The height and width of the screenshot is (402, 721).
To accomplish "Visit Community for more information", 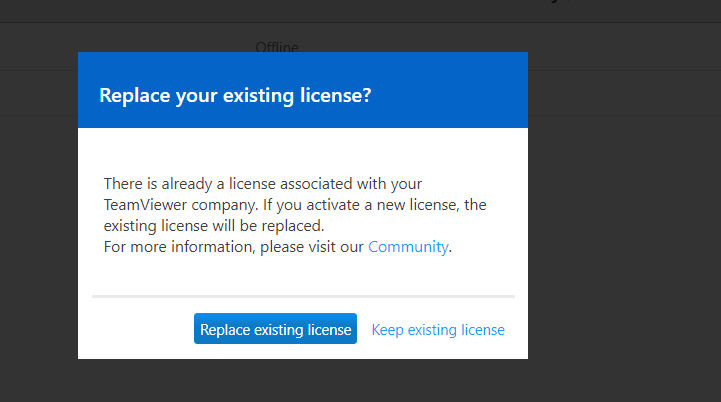I will click(x=408, y=247).
